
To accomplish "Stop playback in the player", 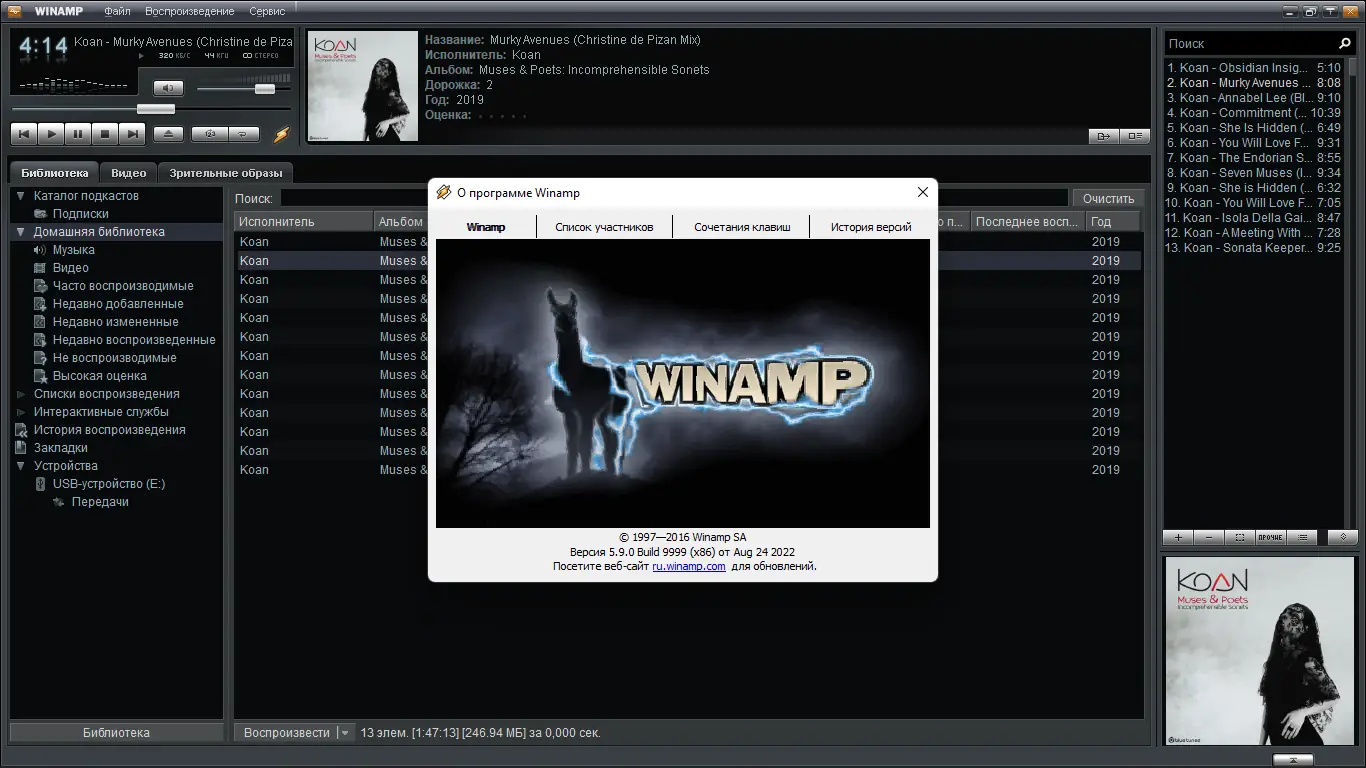I will coord(105,134).
